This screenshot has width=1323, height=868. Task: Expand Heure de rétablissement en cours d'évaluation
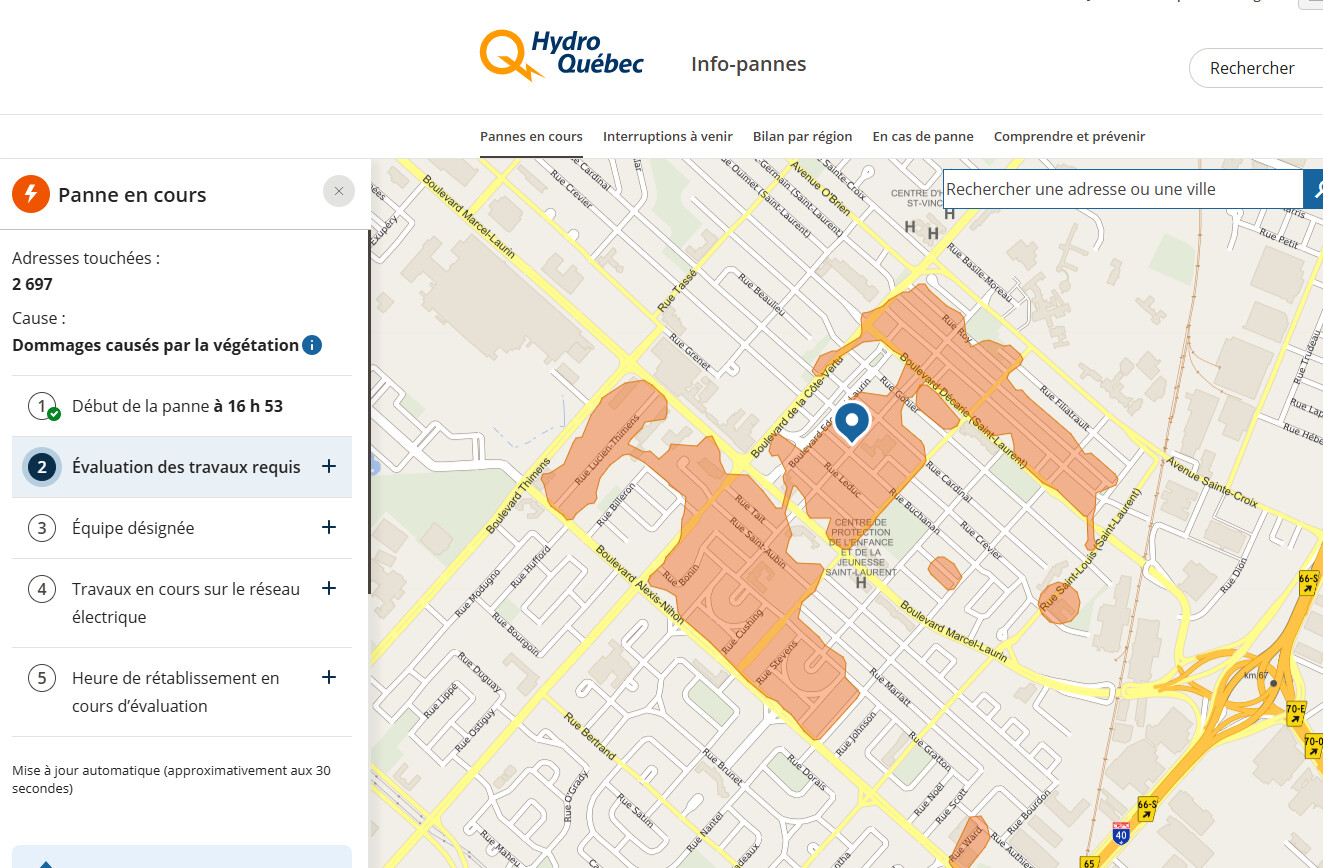328,677
